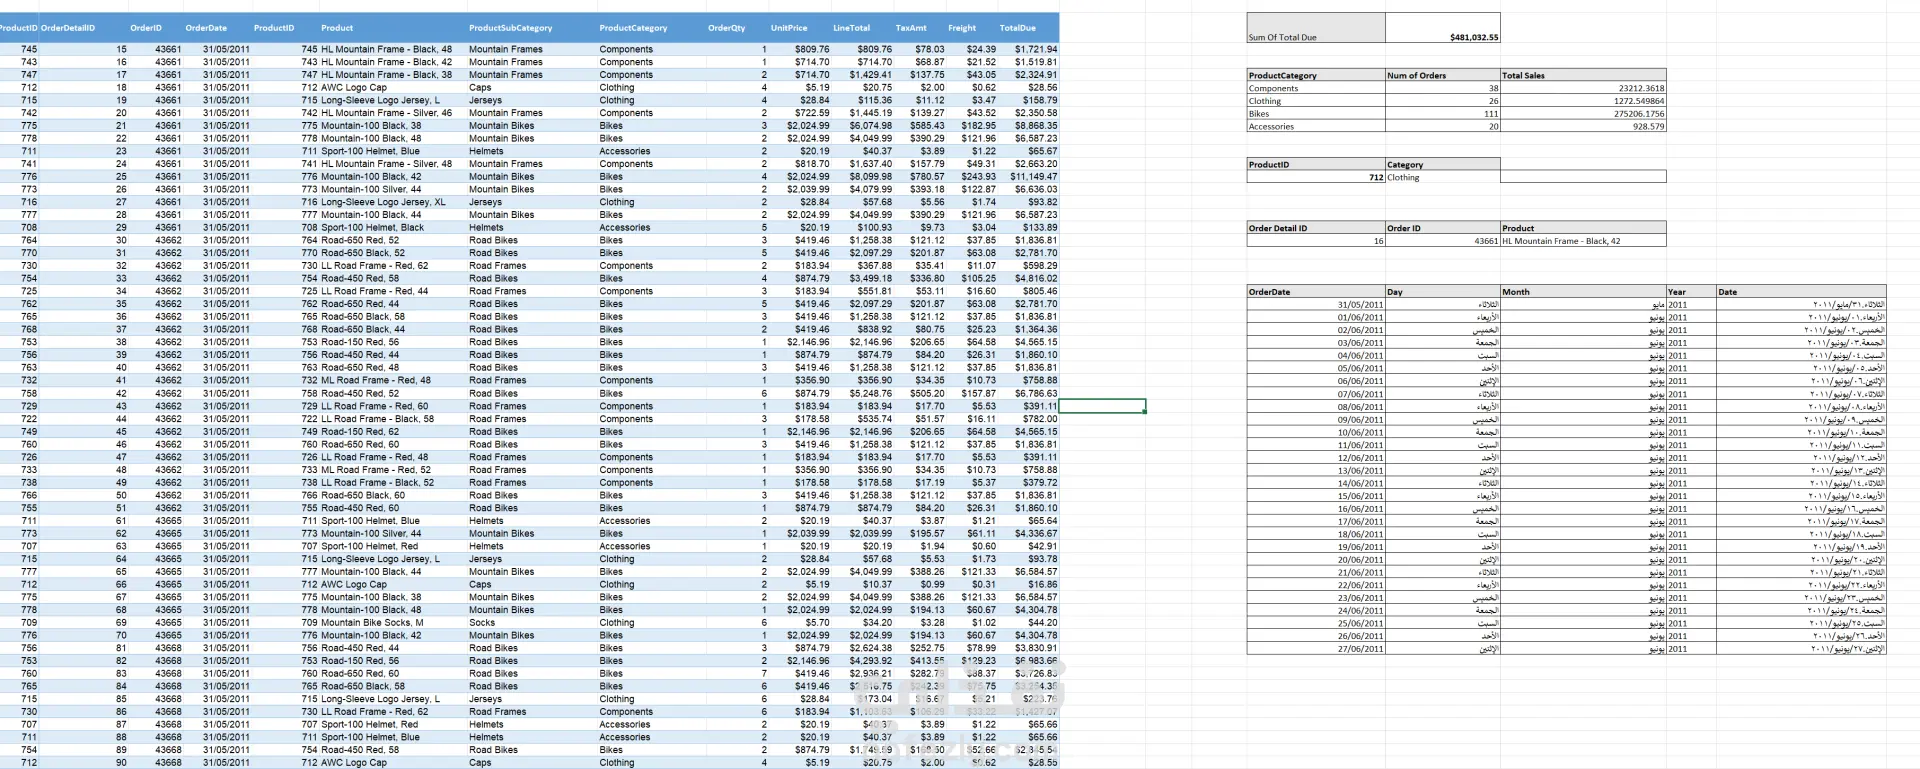The height and width of the screenshot is (769, 1920).
Task: Select the 'Category' header in the lookup table
Action: coord(1442,164)
